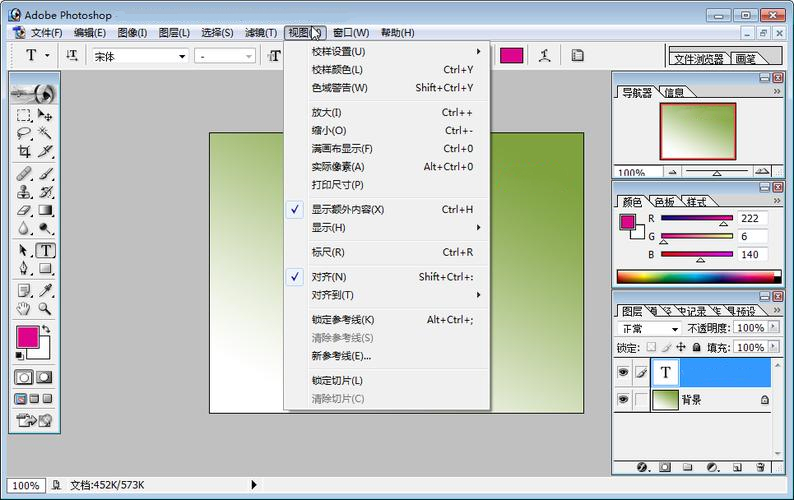Open the 滤镜(T) menu
The image size is (794, 500).
tap(261, 32)
